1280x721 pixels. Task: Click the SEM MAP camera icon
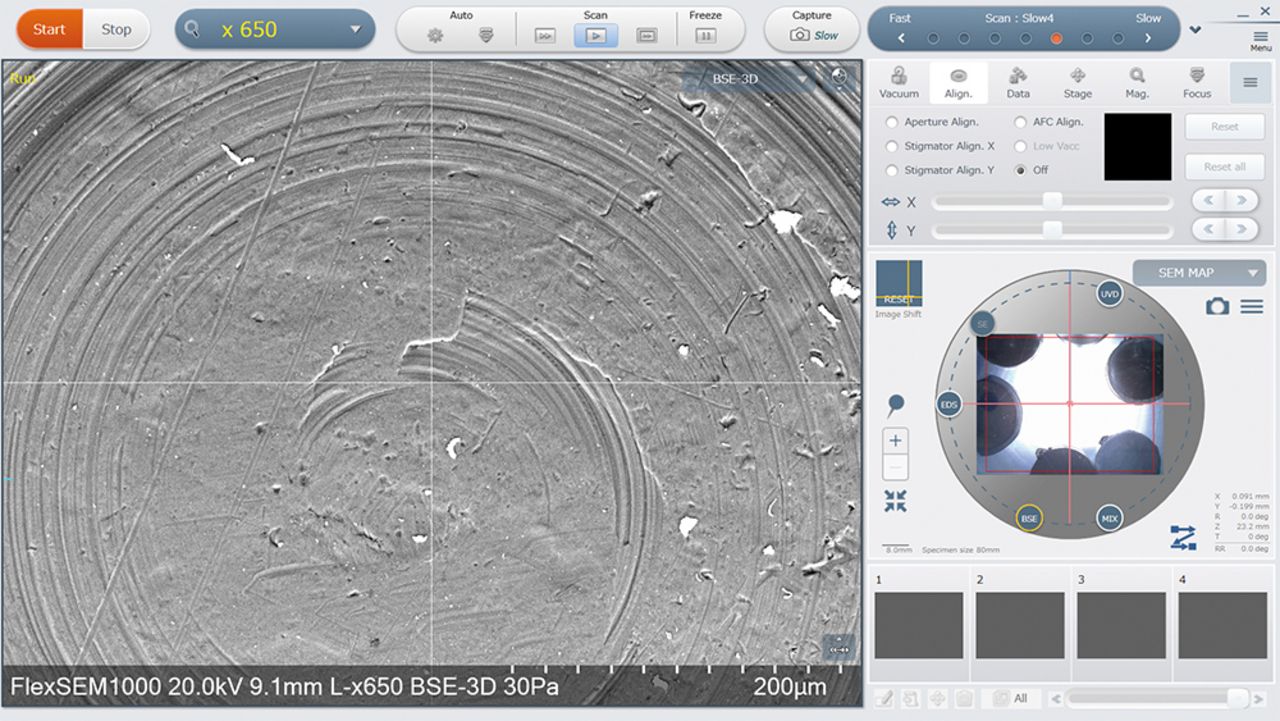(x=1217, y=306)
